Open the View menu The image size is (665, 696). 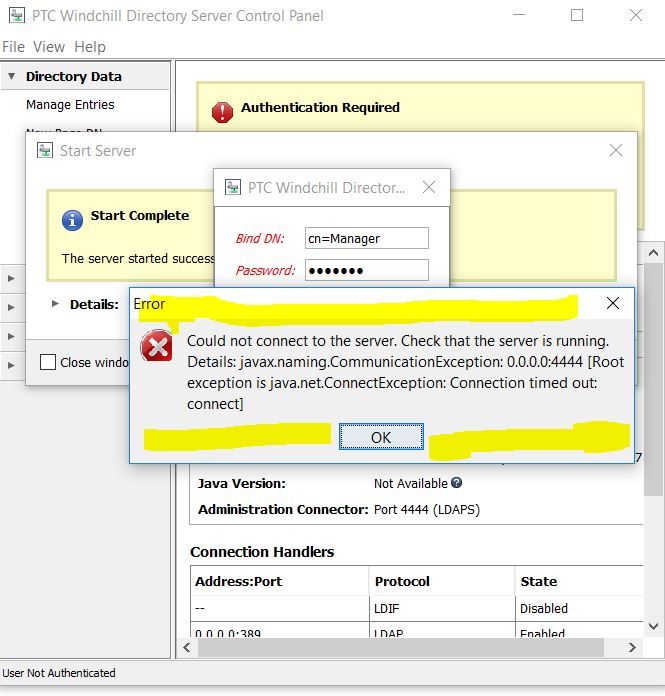[x=49, y=47]
